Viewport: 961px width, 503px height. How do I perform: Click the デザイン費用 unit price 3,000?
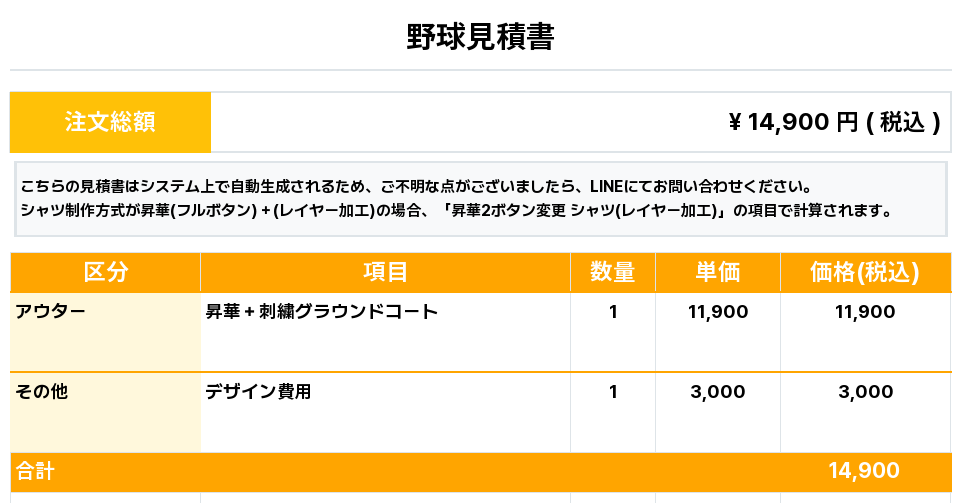click(718, 392)
